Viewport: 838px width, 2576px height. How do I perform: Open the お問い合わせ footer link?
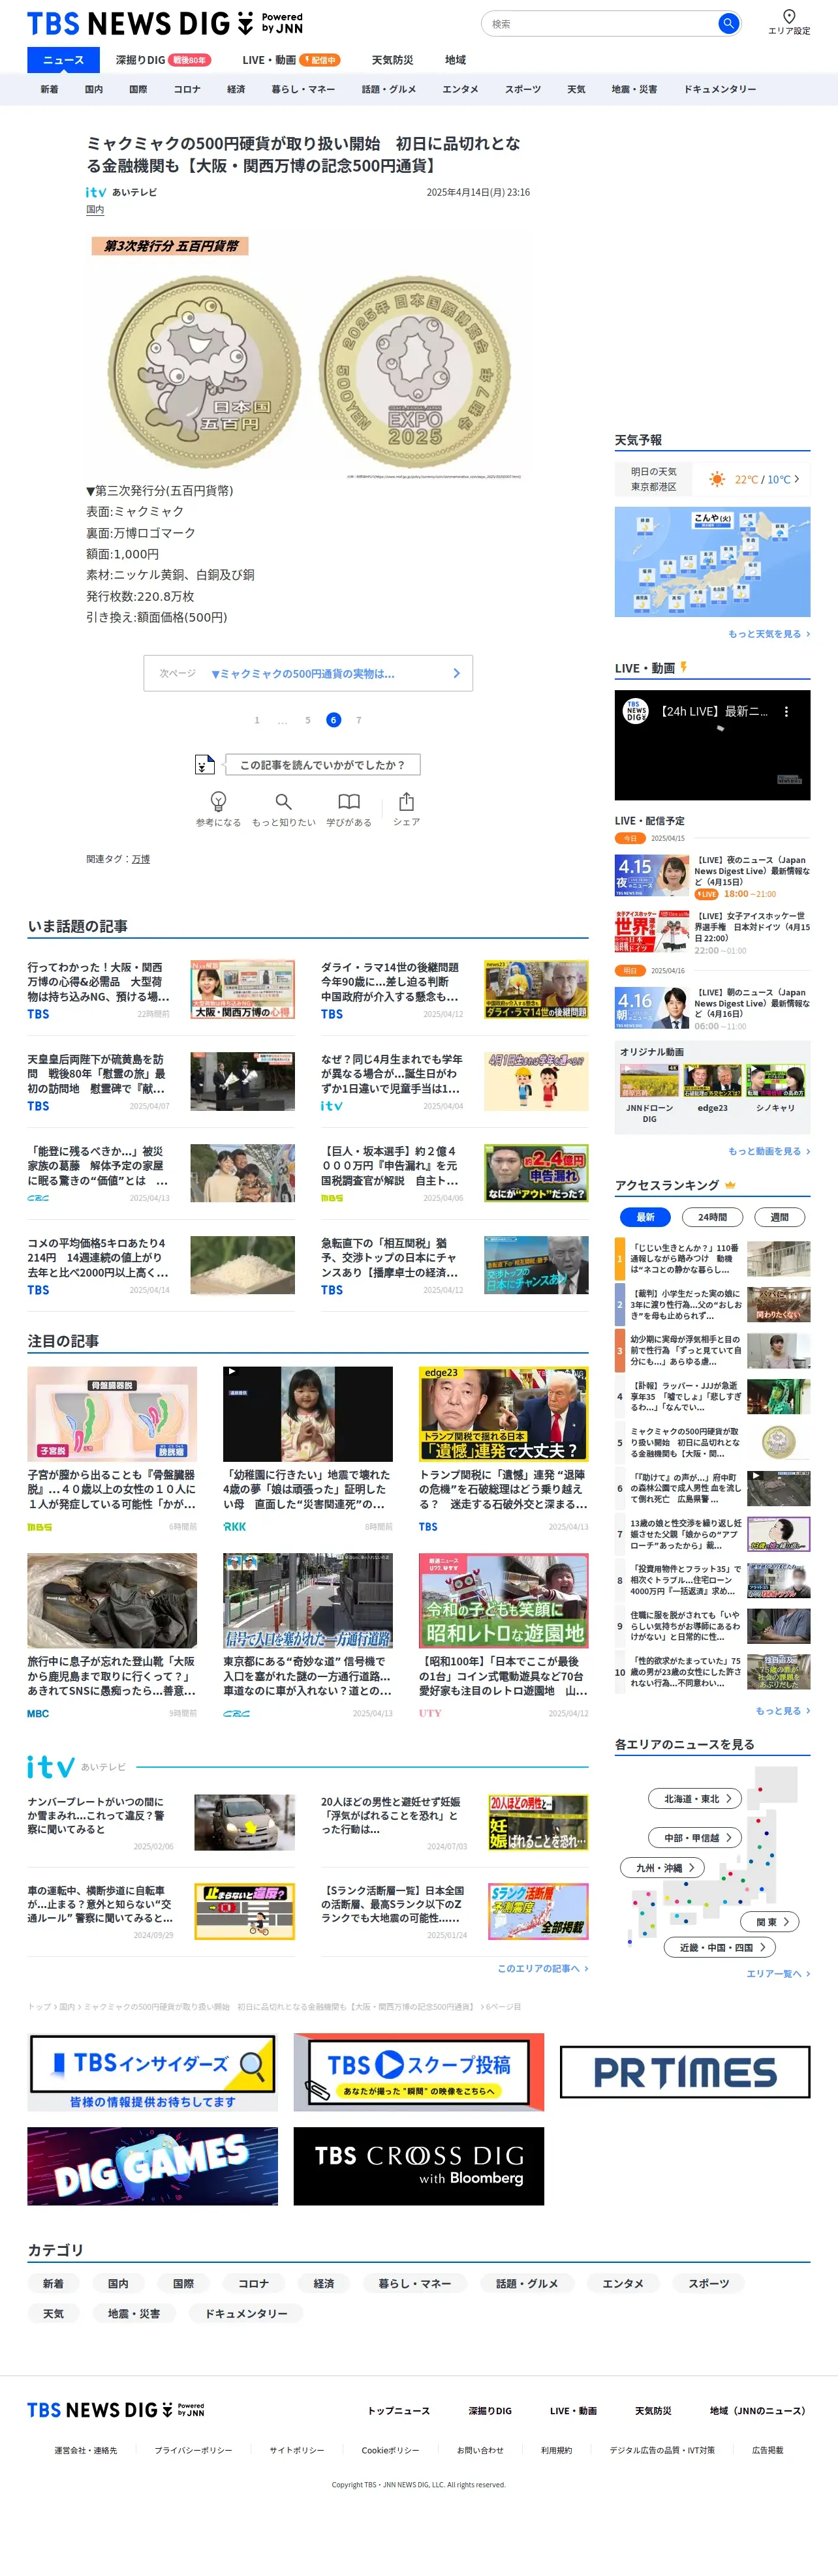(x=480, y=2450)
